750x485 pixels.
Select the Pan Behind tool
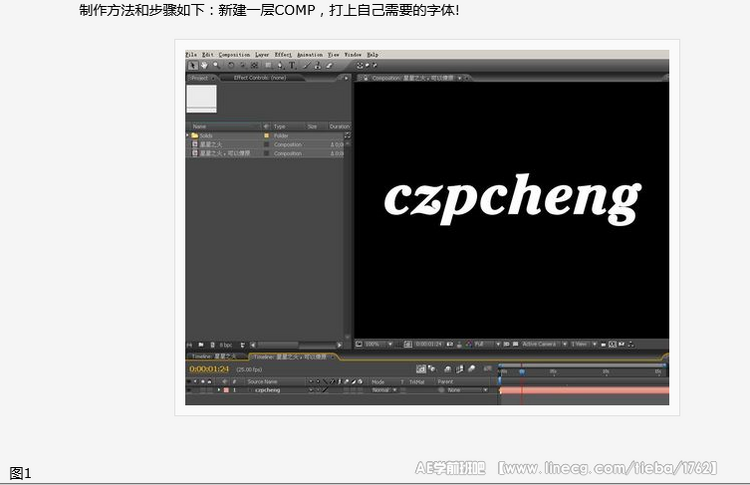[254, 66]
